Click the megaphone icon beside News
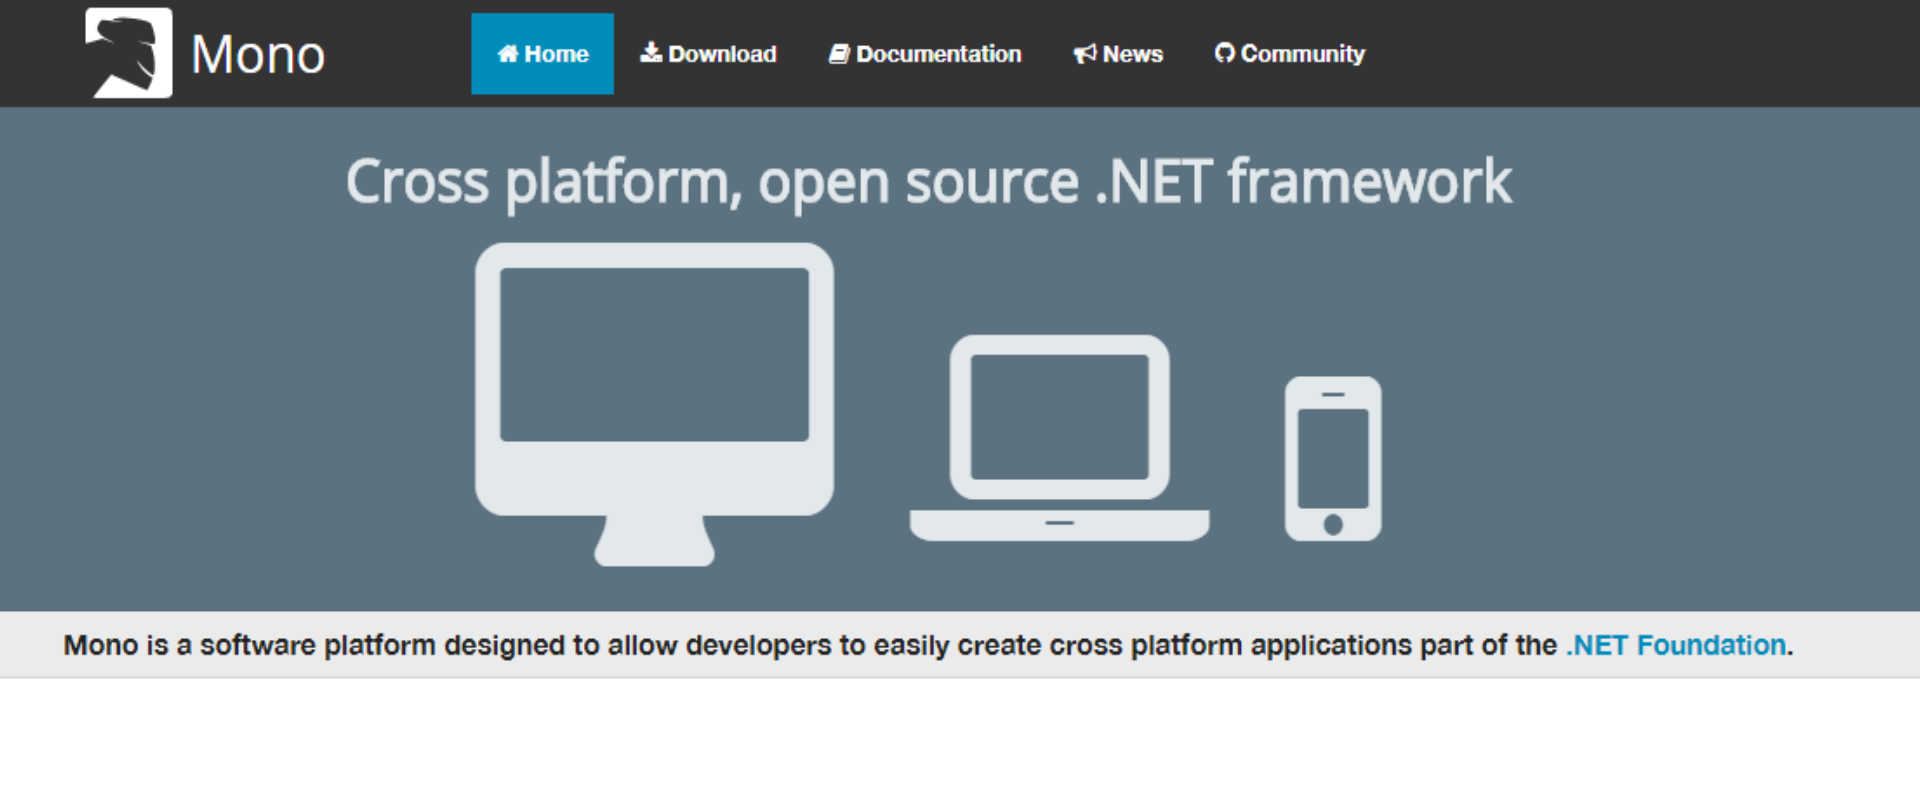Screen dimensions: 1920x803 [1085, 54]
